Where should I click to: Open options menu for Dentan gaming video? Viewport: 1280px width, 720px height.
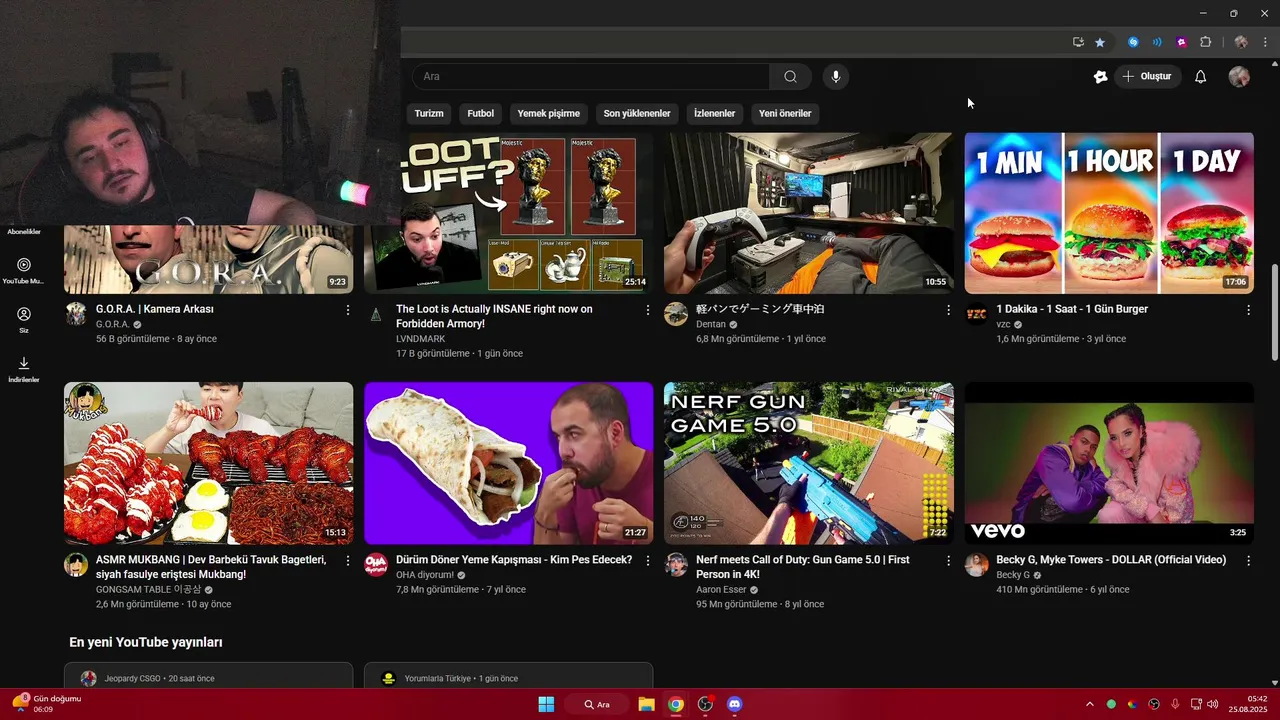point(948,310)
